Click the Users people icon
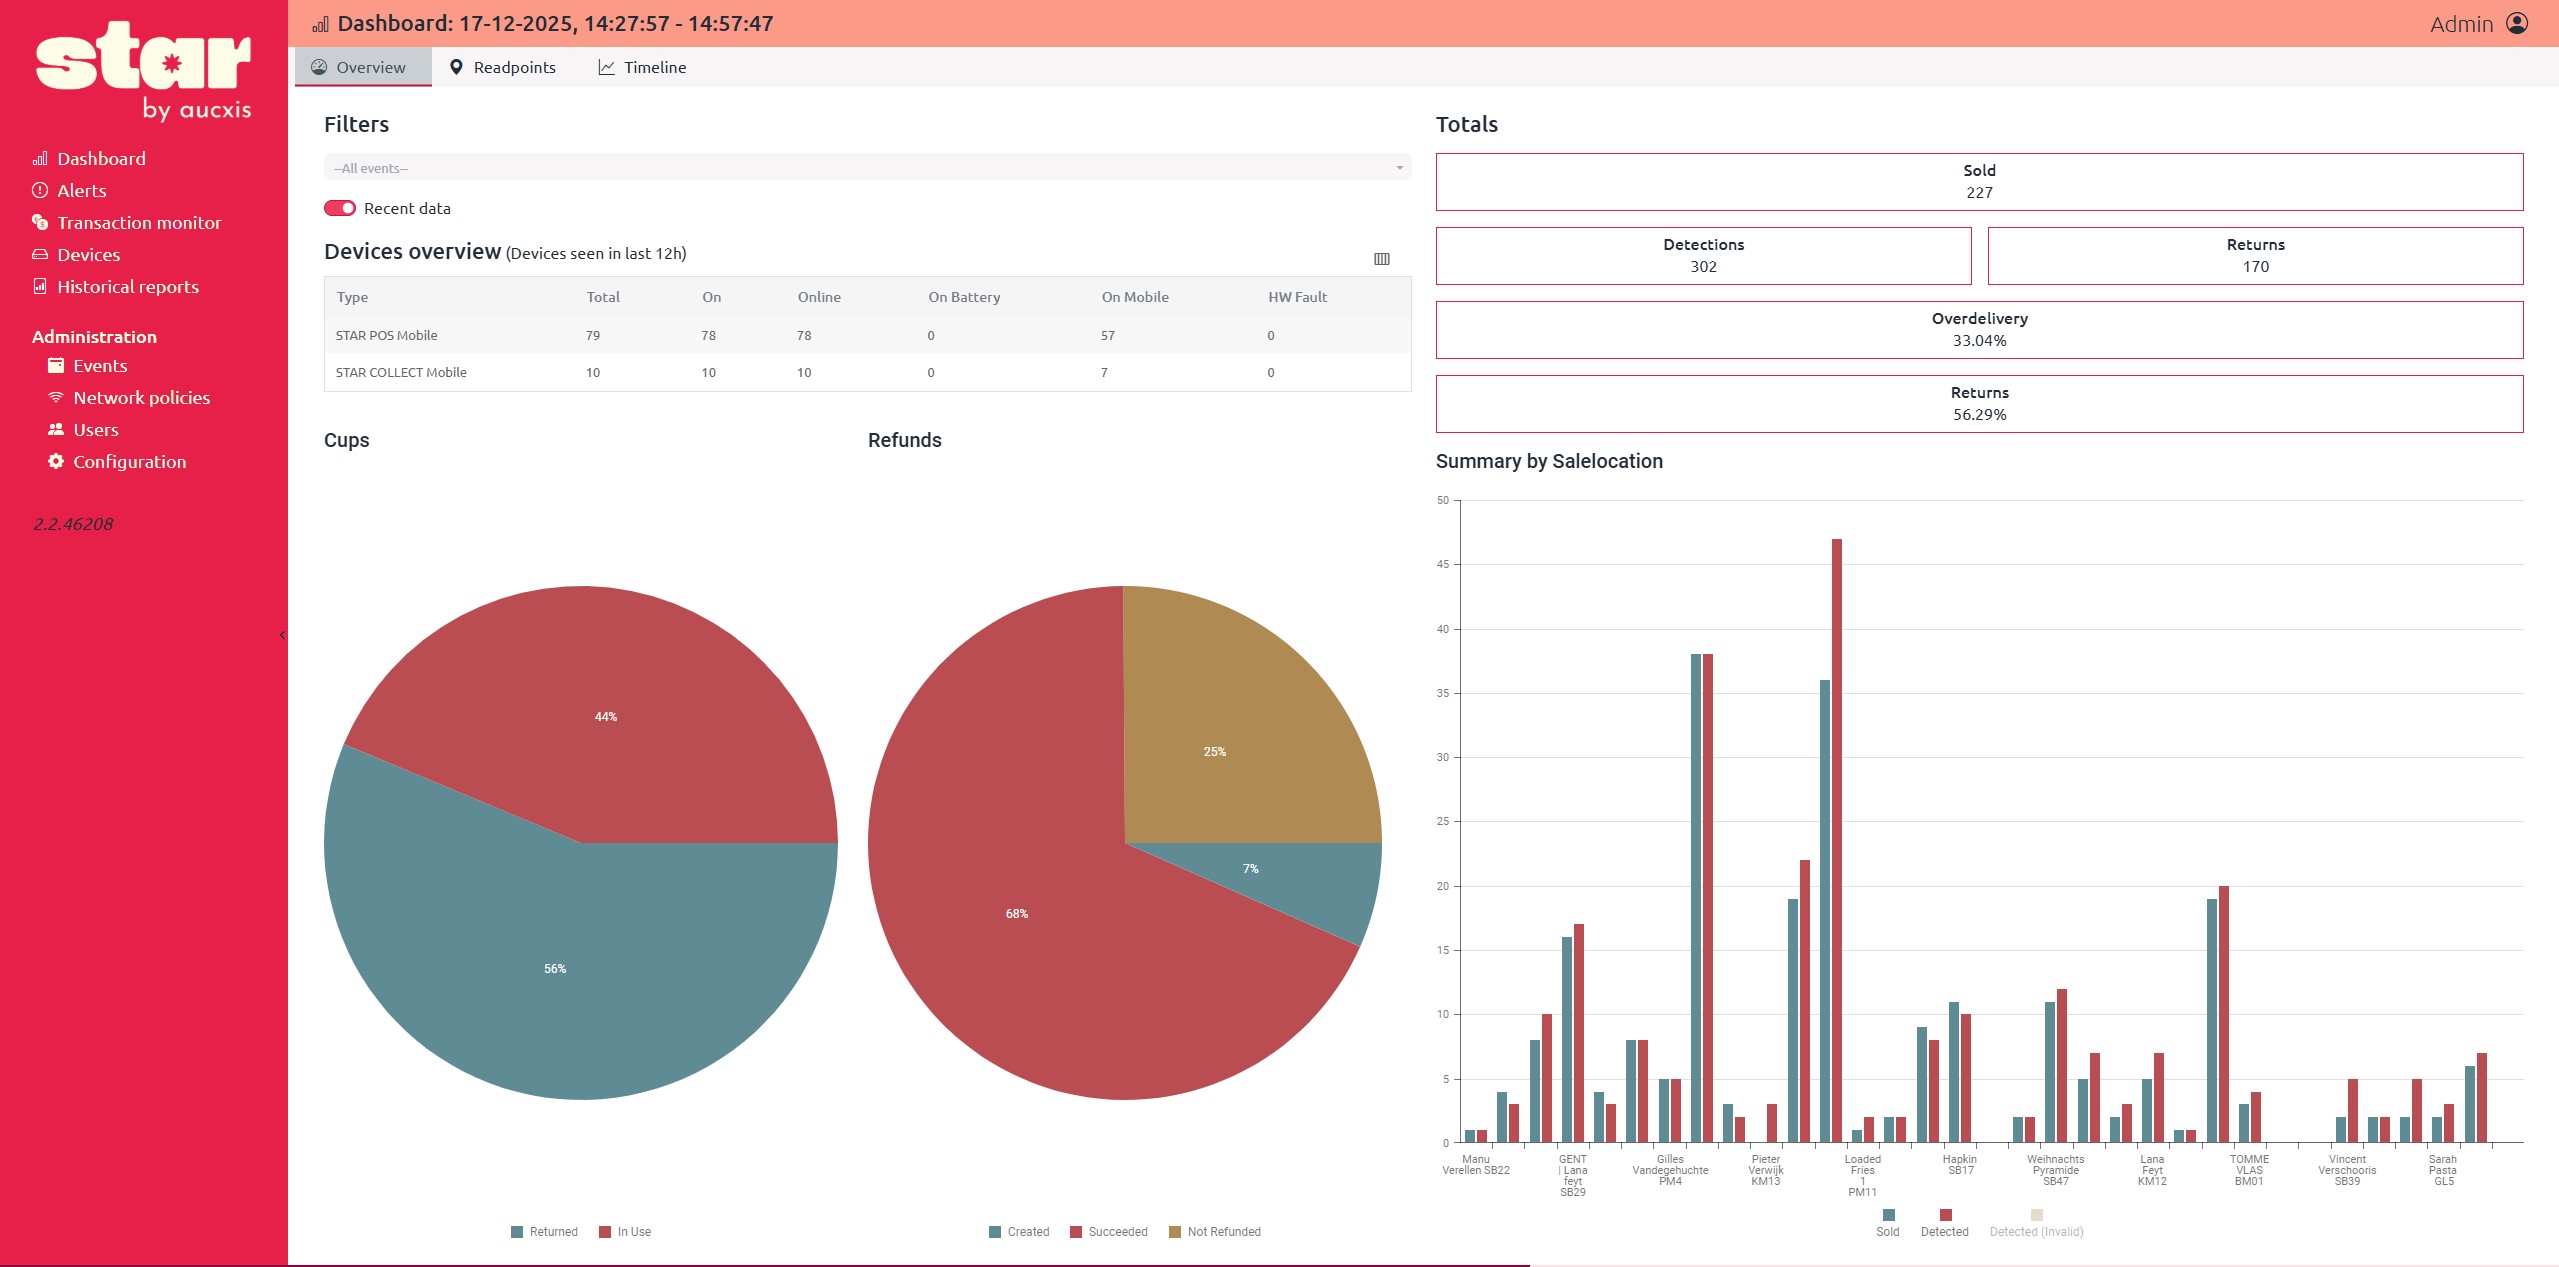Viewport: 2559px width, 1267px height. 56,429
